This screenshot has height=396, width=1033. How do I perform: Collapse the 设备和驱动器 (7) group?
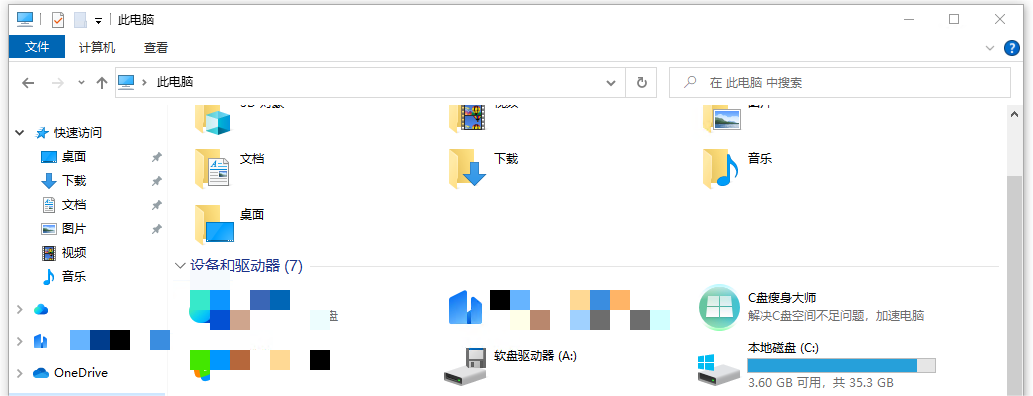click(180, 266)
